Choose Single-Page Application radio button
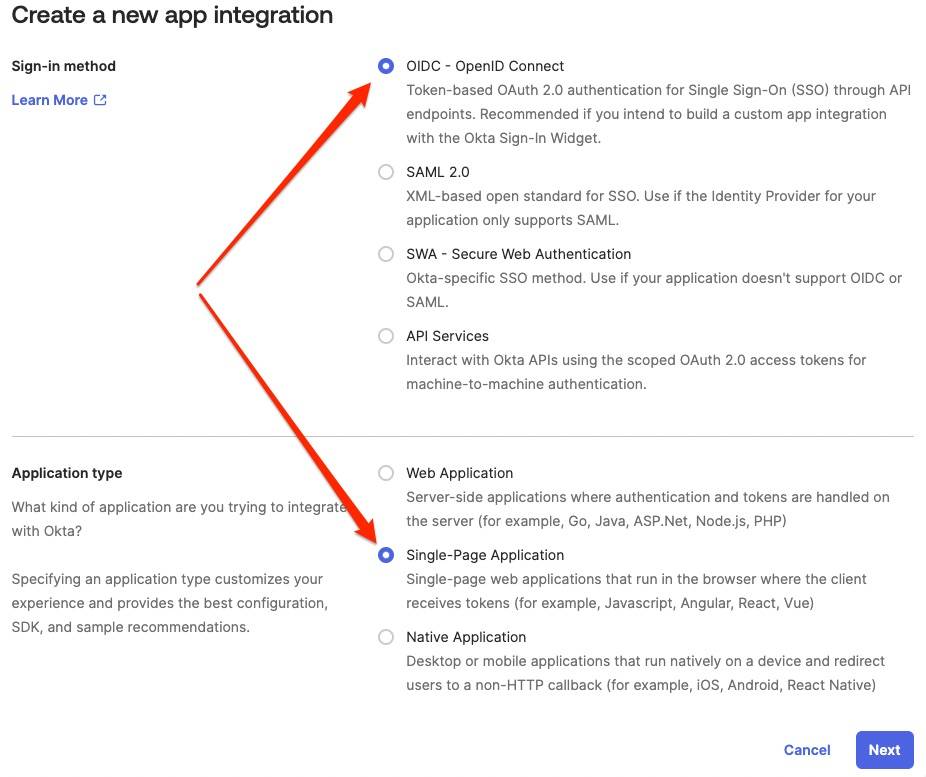This screenshot has width=926, height=777. pyautogui.click(x=386, y=555)
